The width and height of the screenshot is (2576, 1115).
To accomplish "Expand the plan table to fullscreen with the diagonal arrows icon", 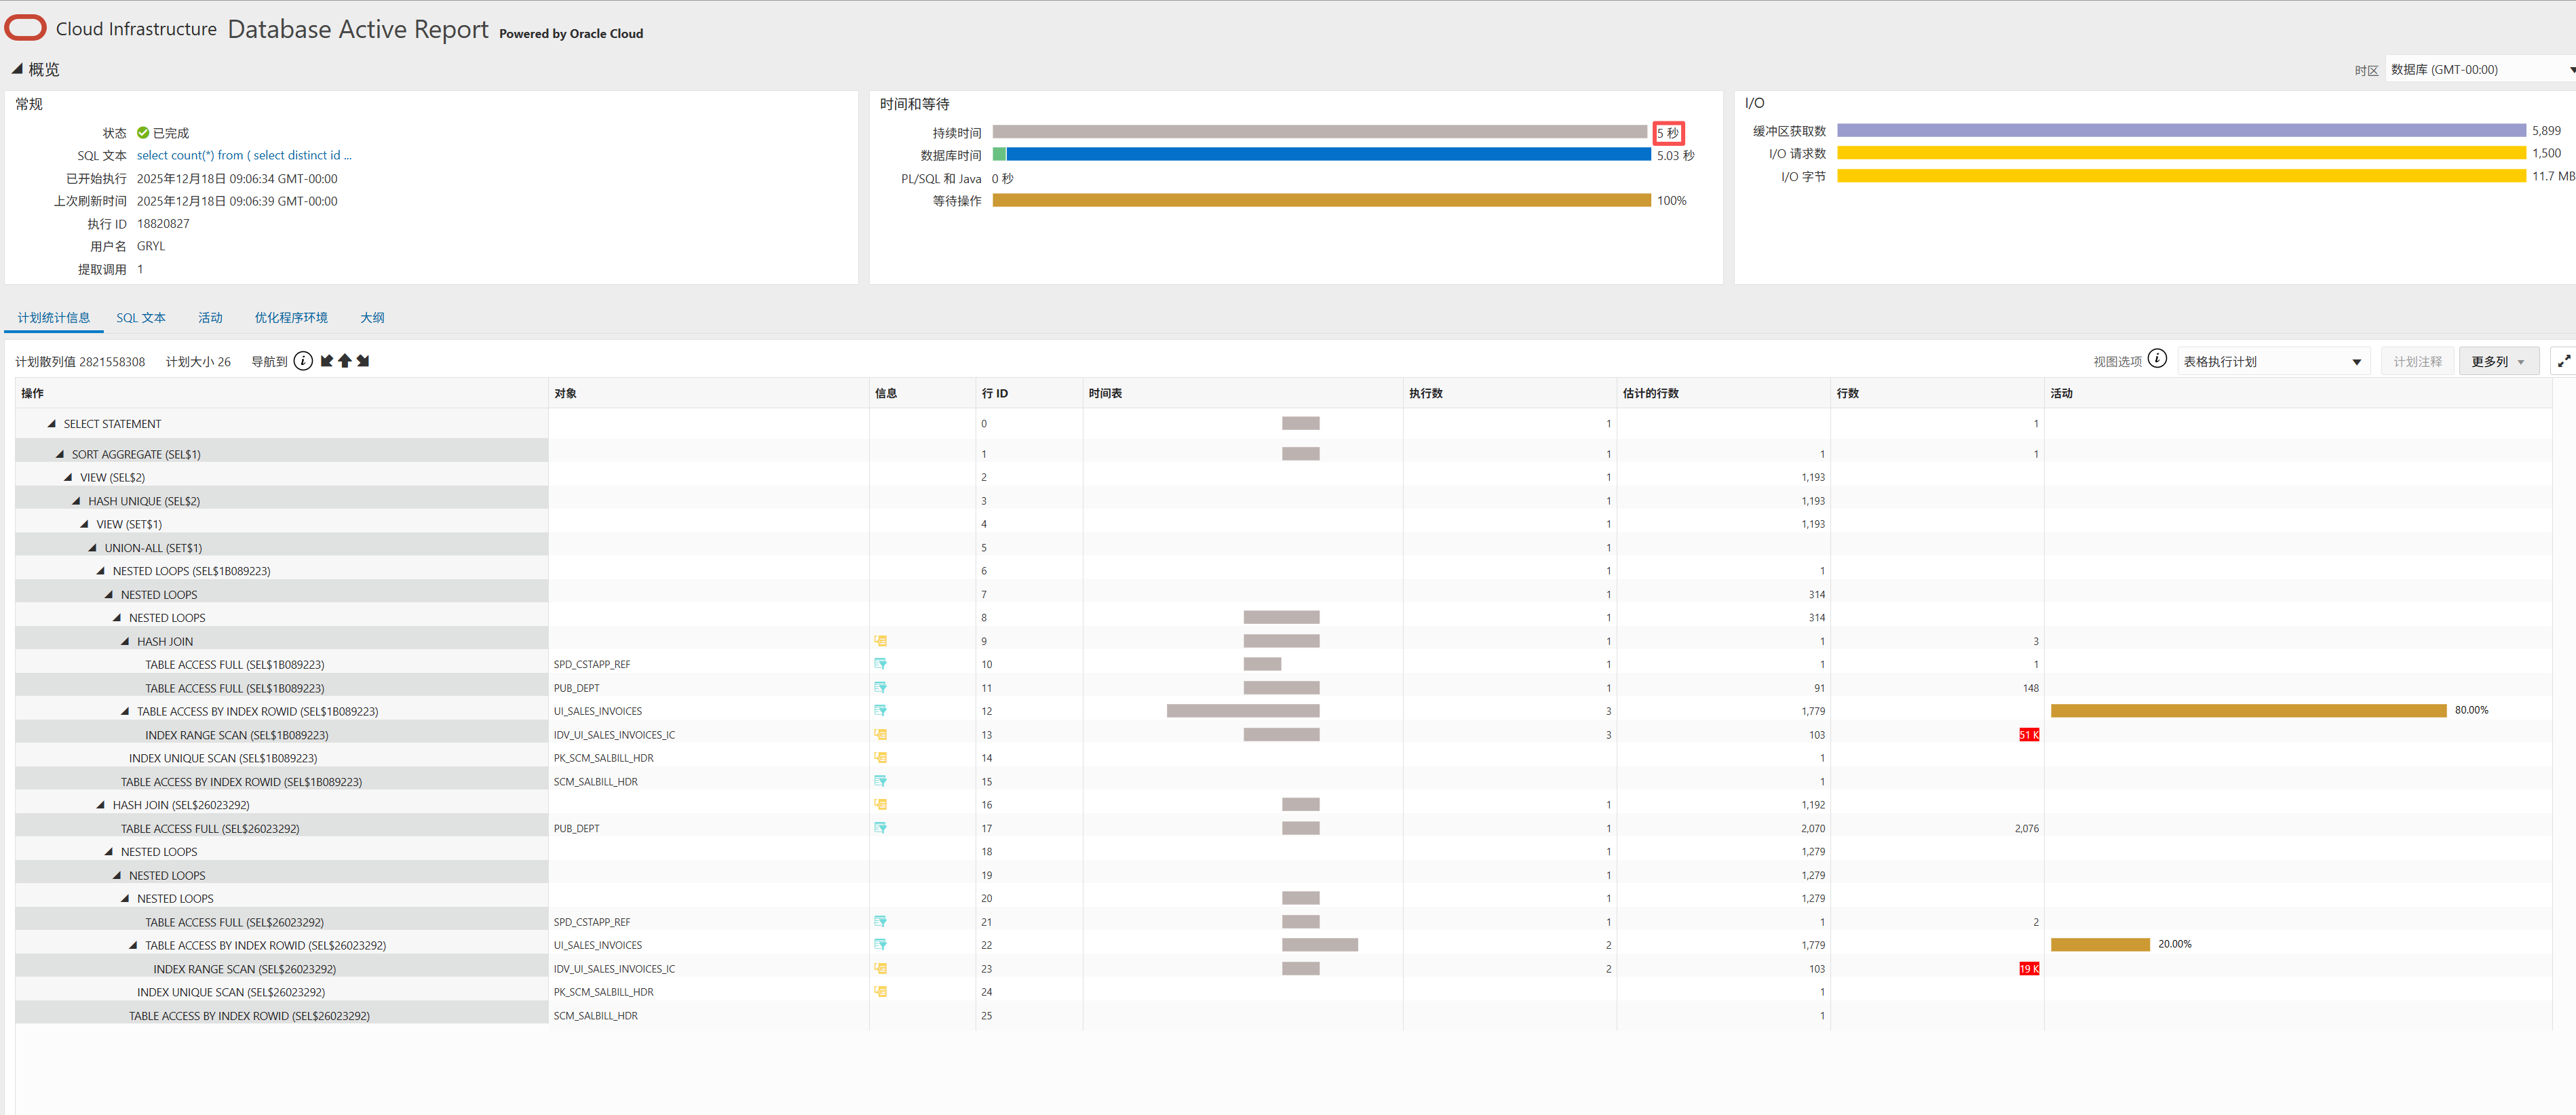I will point(2565,361).
